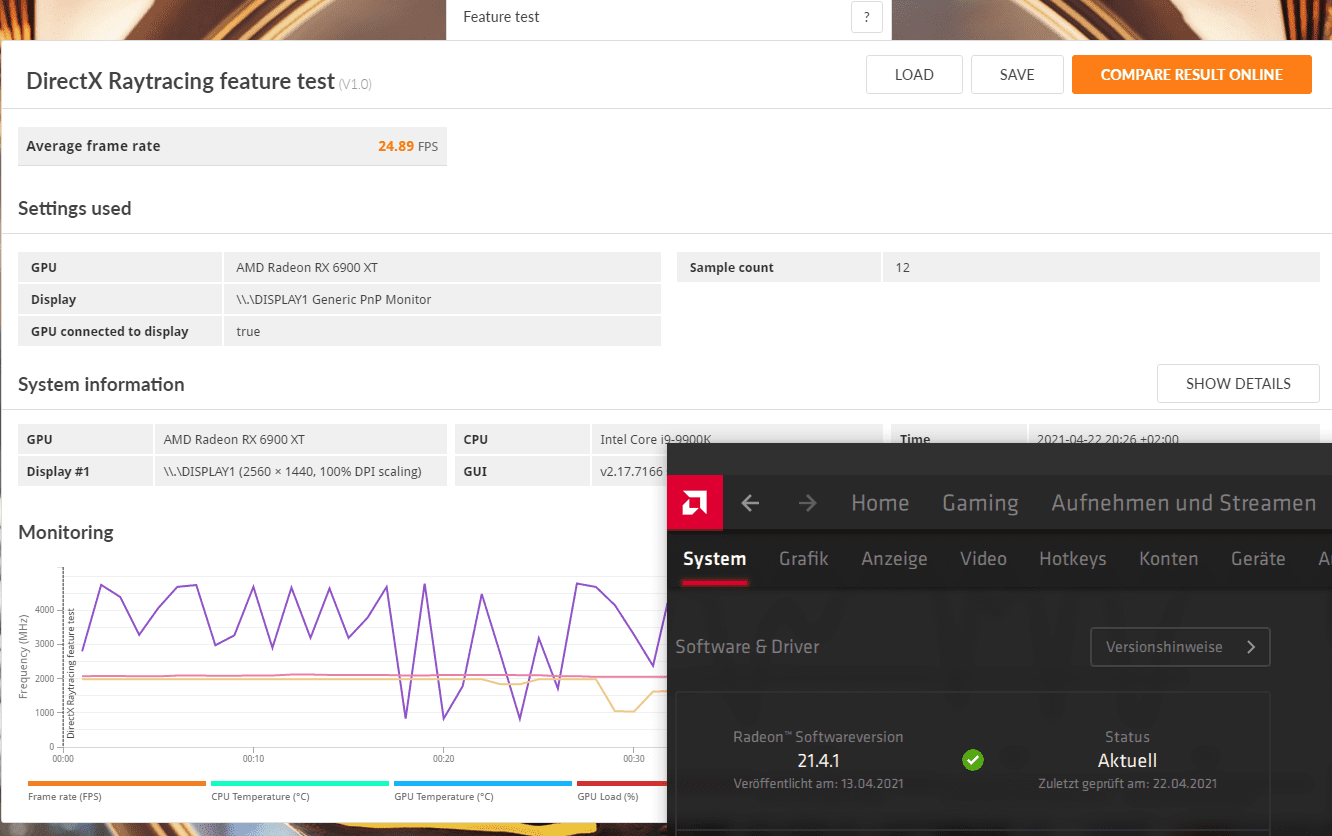The height and width of the screenshot is (836, 1332).
Task: Open the Gaming tab
Action: pyautogui.click(x=980, y=503)
